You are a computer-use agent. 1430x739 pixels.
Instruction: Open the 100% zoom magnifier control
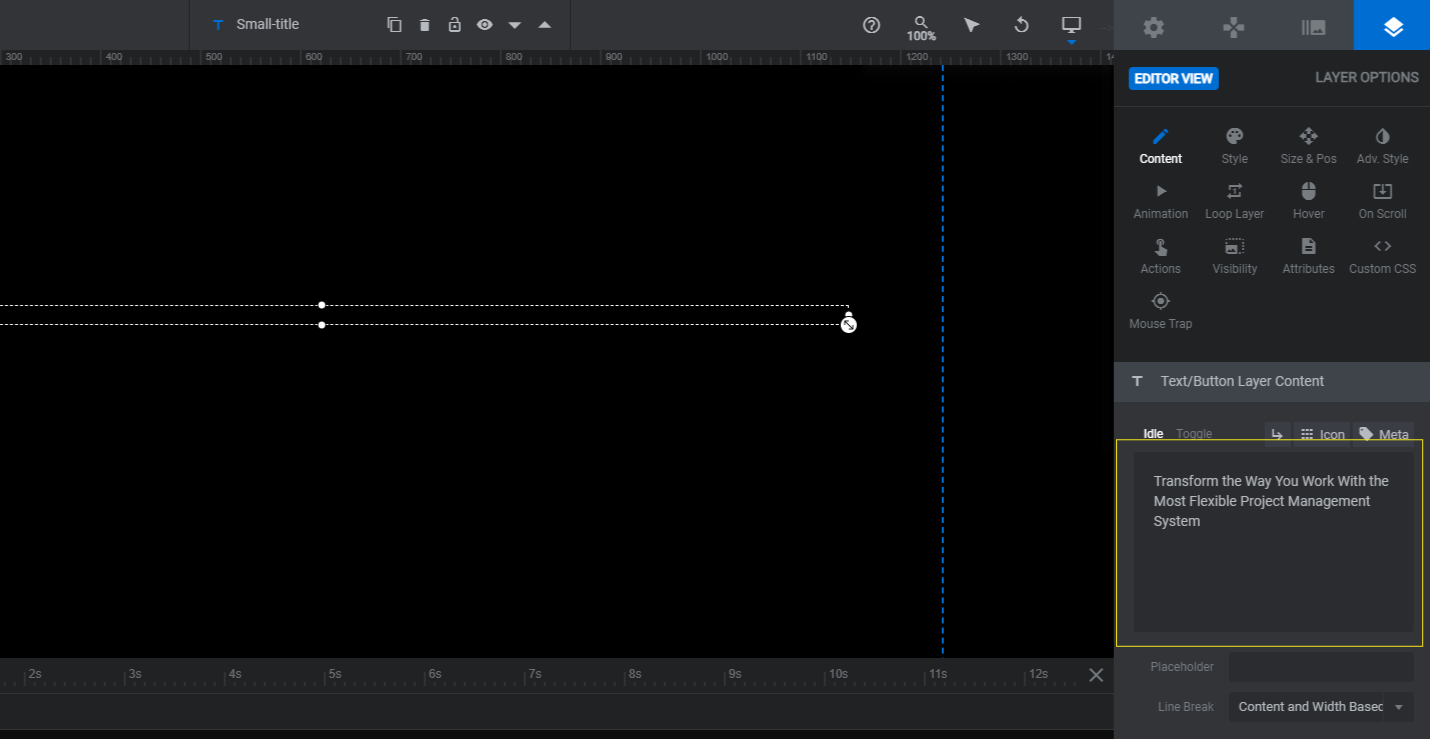pyautogui.click(x=921, y=28)
